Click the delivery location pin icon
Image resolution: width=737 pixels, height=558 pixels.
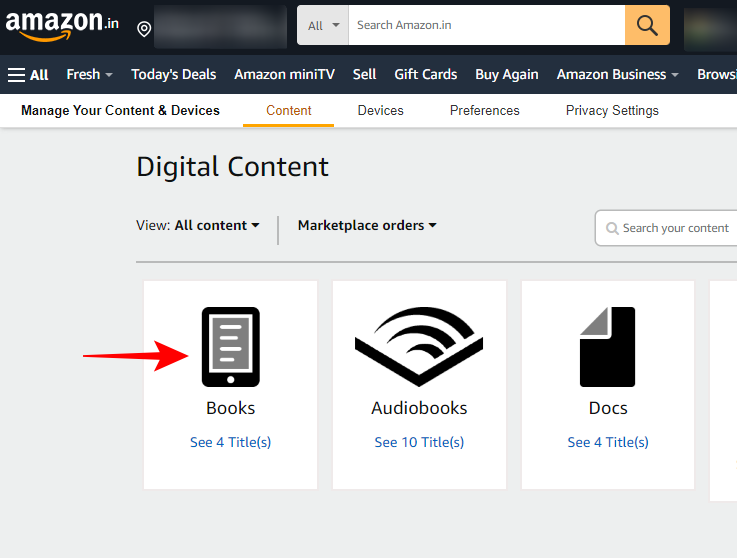(x=144, y=28)
